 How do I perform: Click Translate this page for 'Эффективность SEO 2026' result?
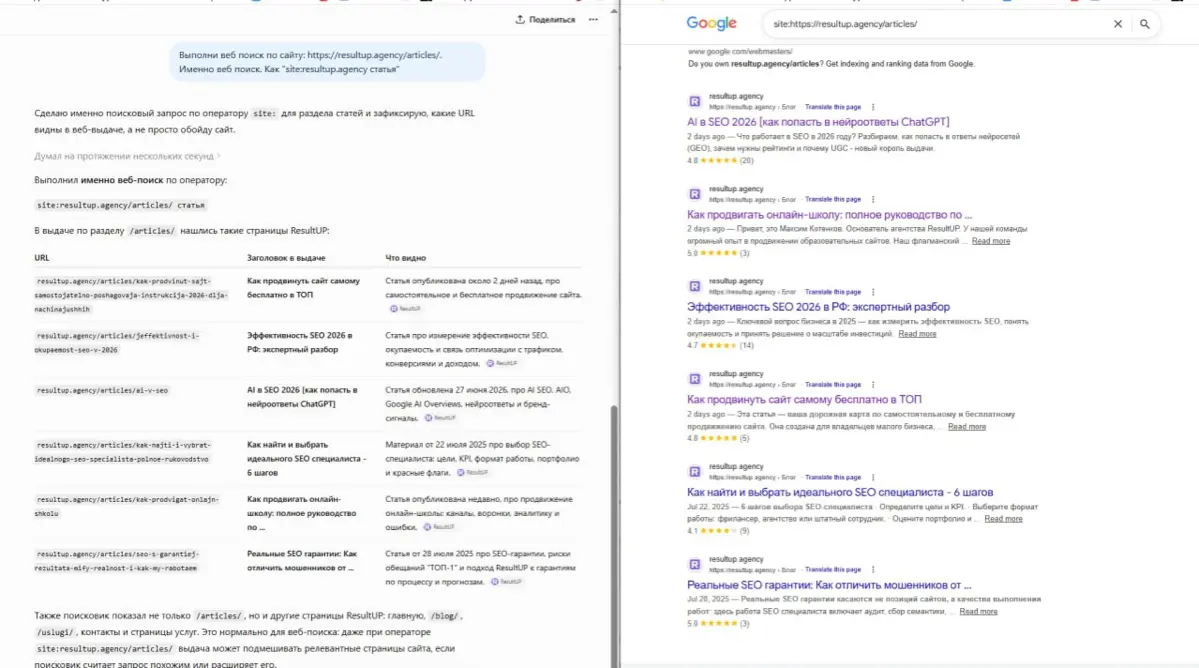tap(833, 292)
